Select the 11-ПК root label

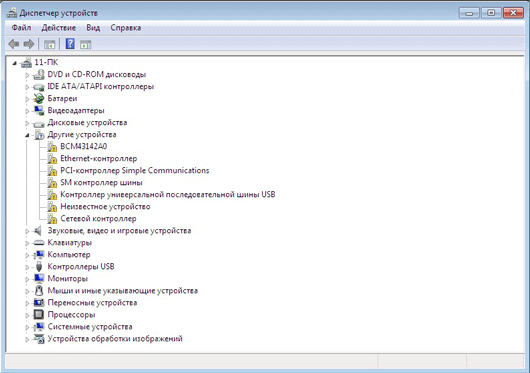[x=46, y=62]
